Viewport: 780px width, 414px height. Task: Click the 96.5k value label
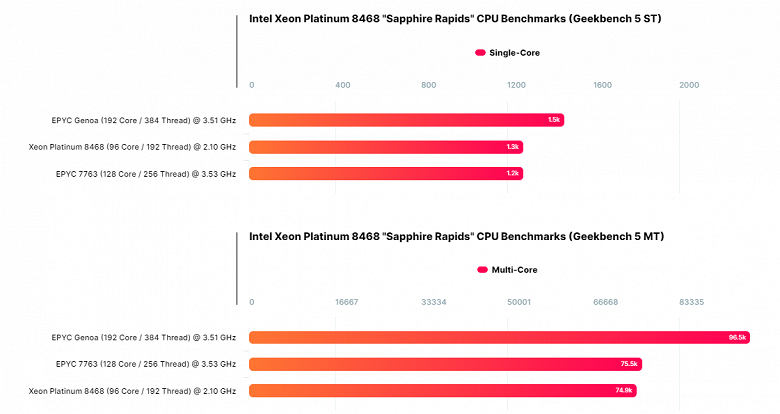click(738, 337)
